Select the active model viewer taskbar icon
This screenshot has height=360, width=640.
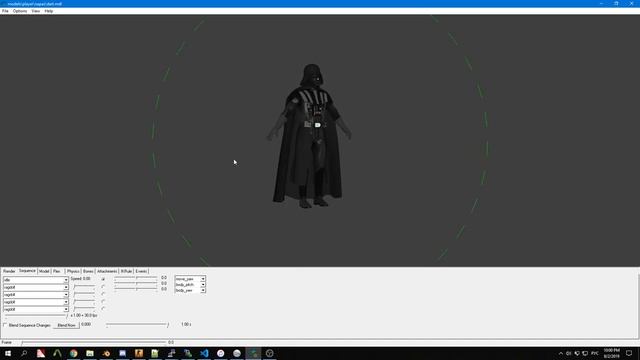[253, 353]
